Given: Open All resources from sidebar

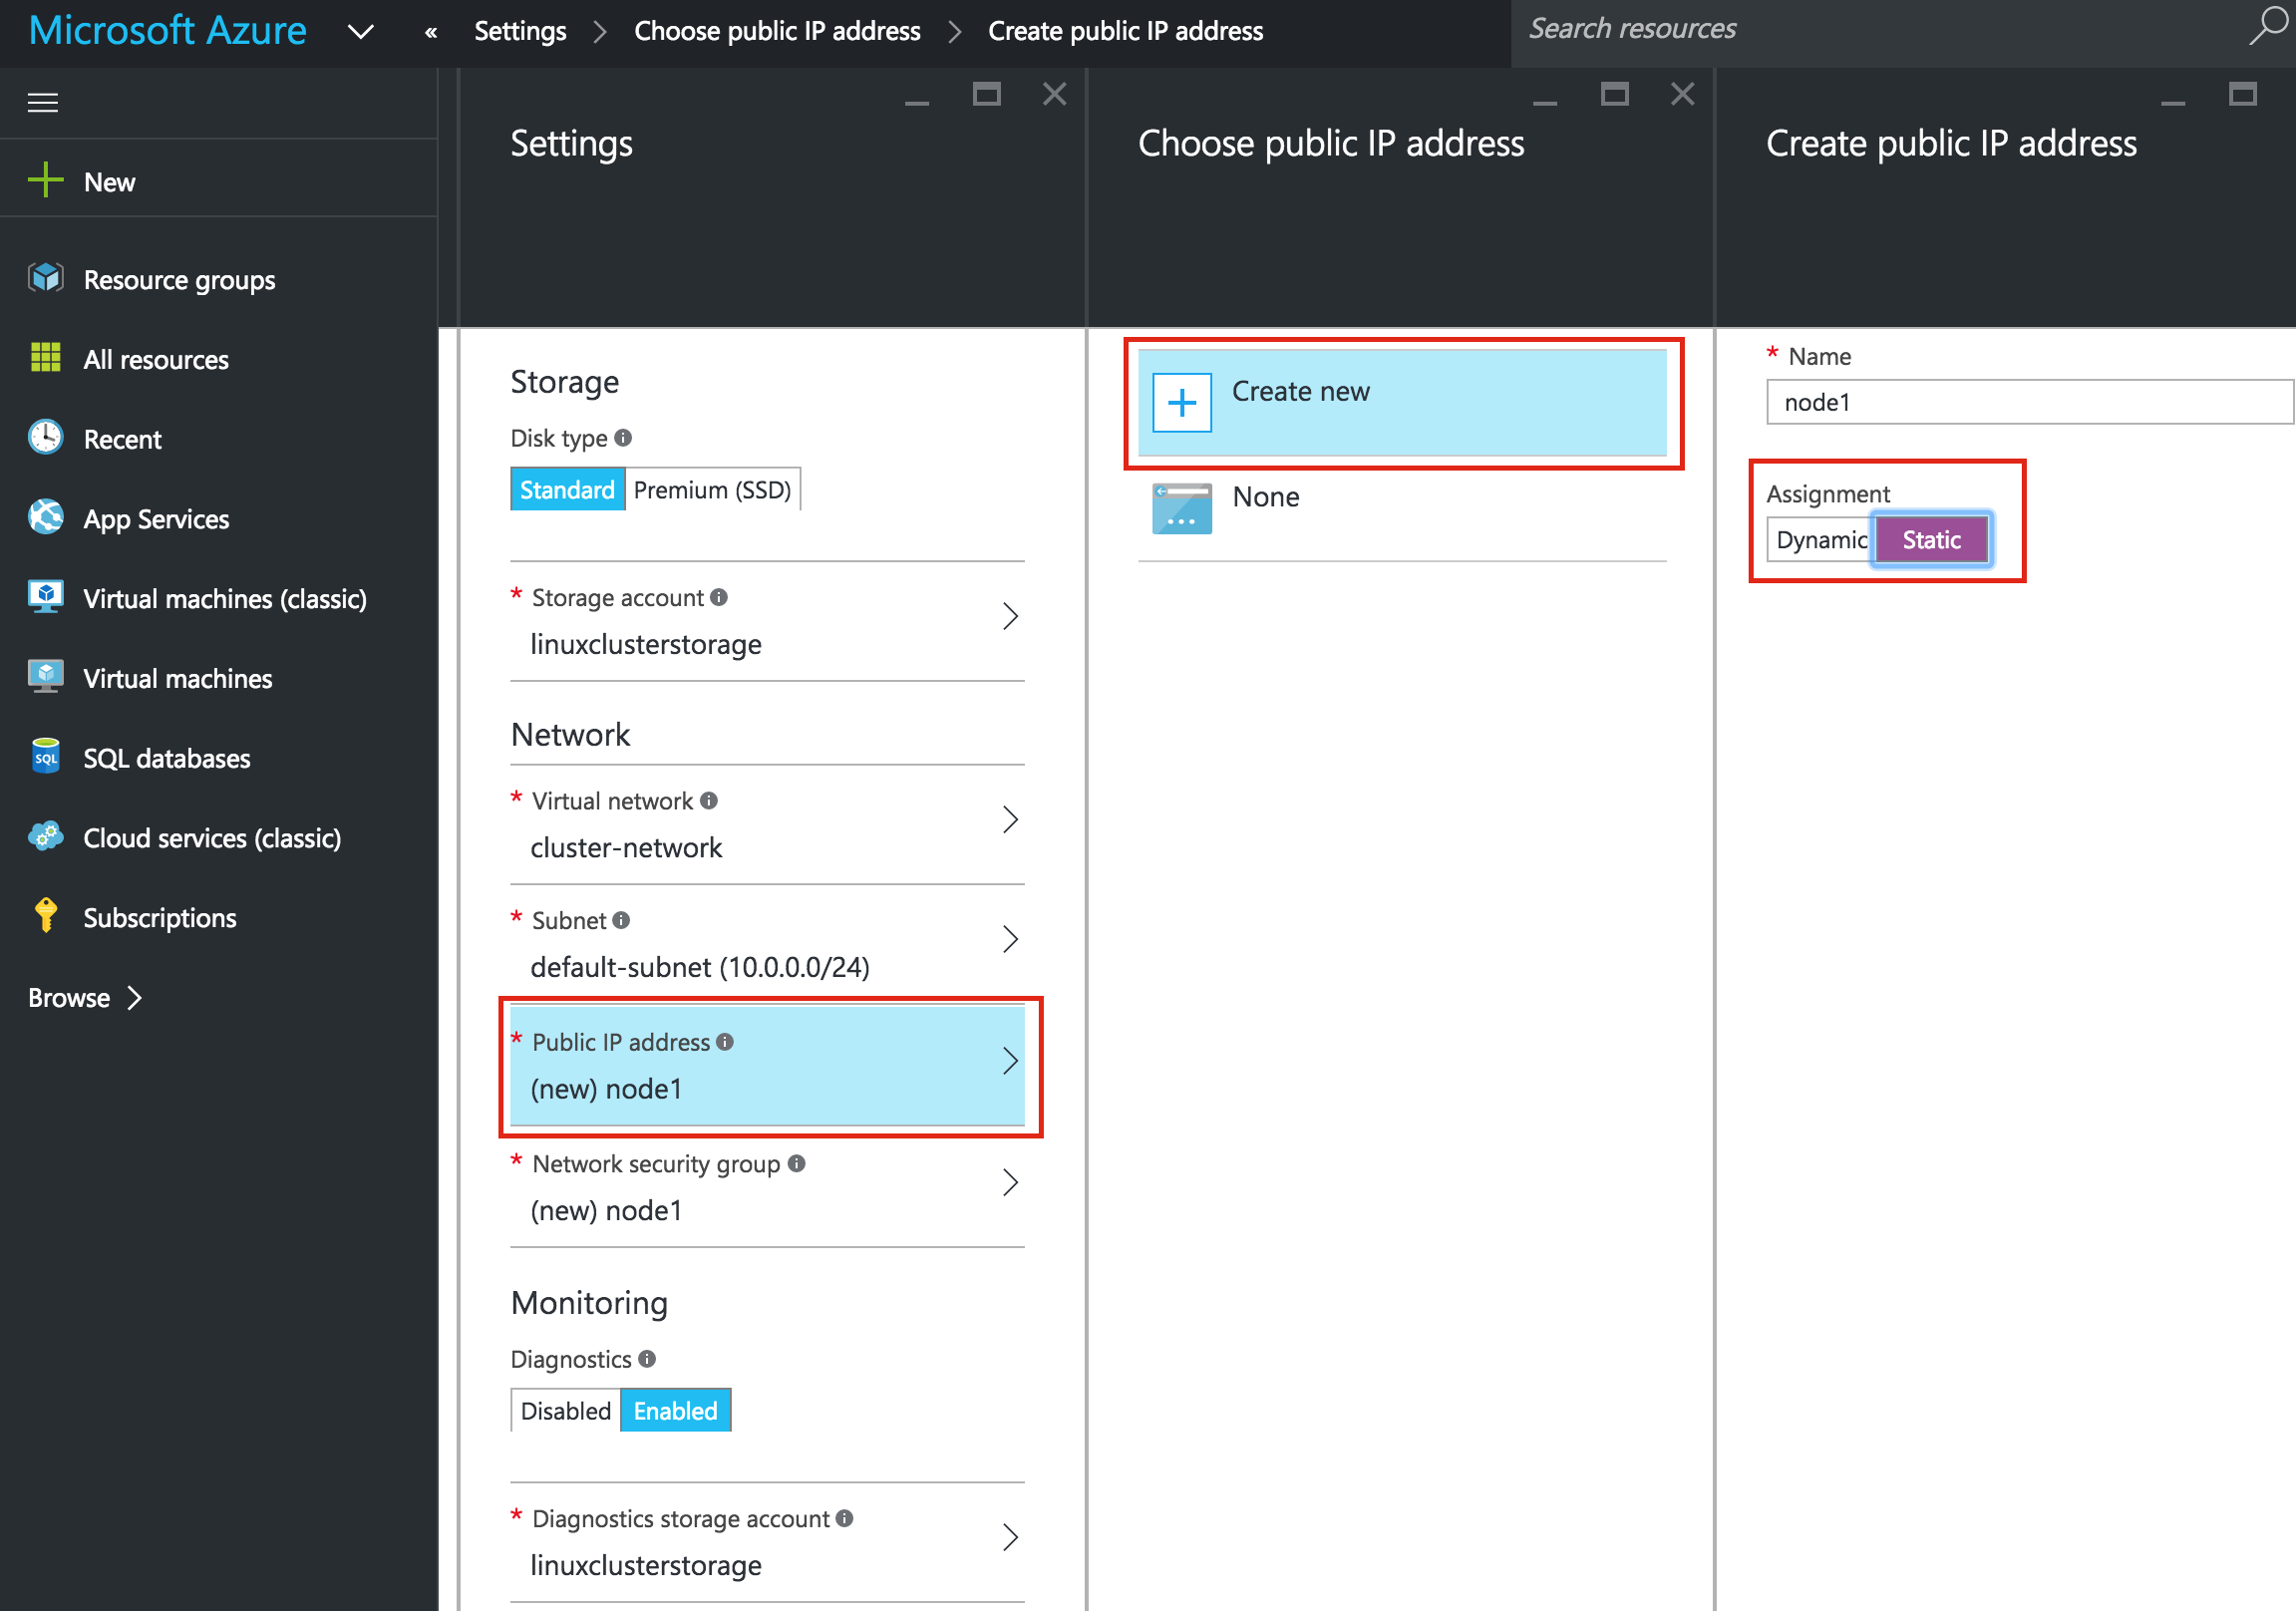Looking at the screenshot, I should click(x=156, y=359).
